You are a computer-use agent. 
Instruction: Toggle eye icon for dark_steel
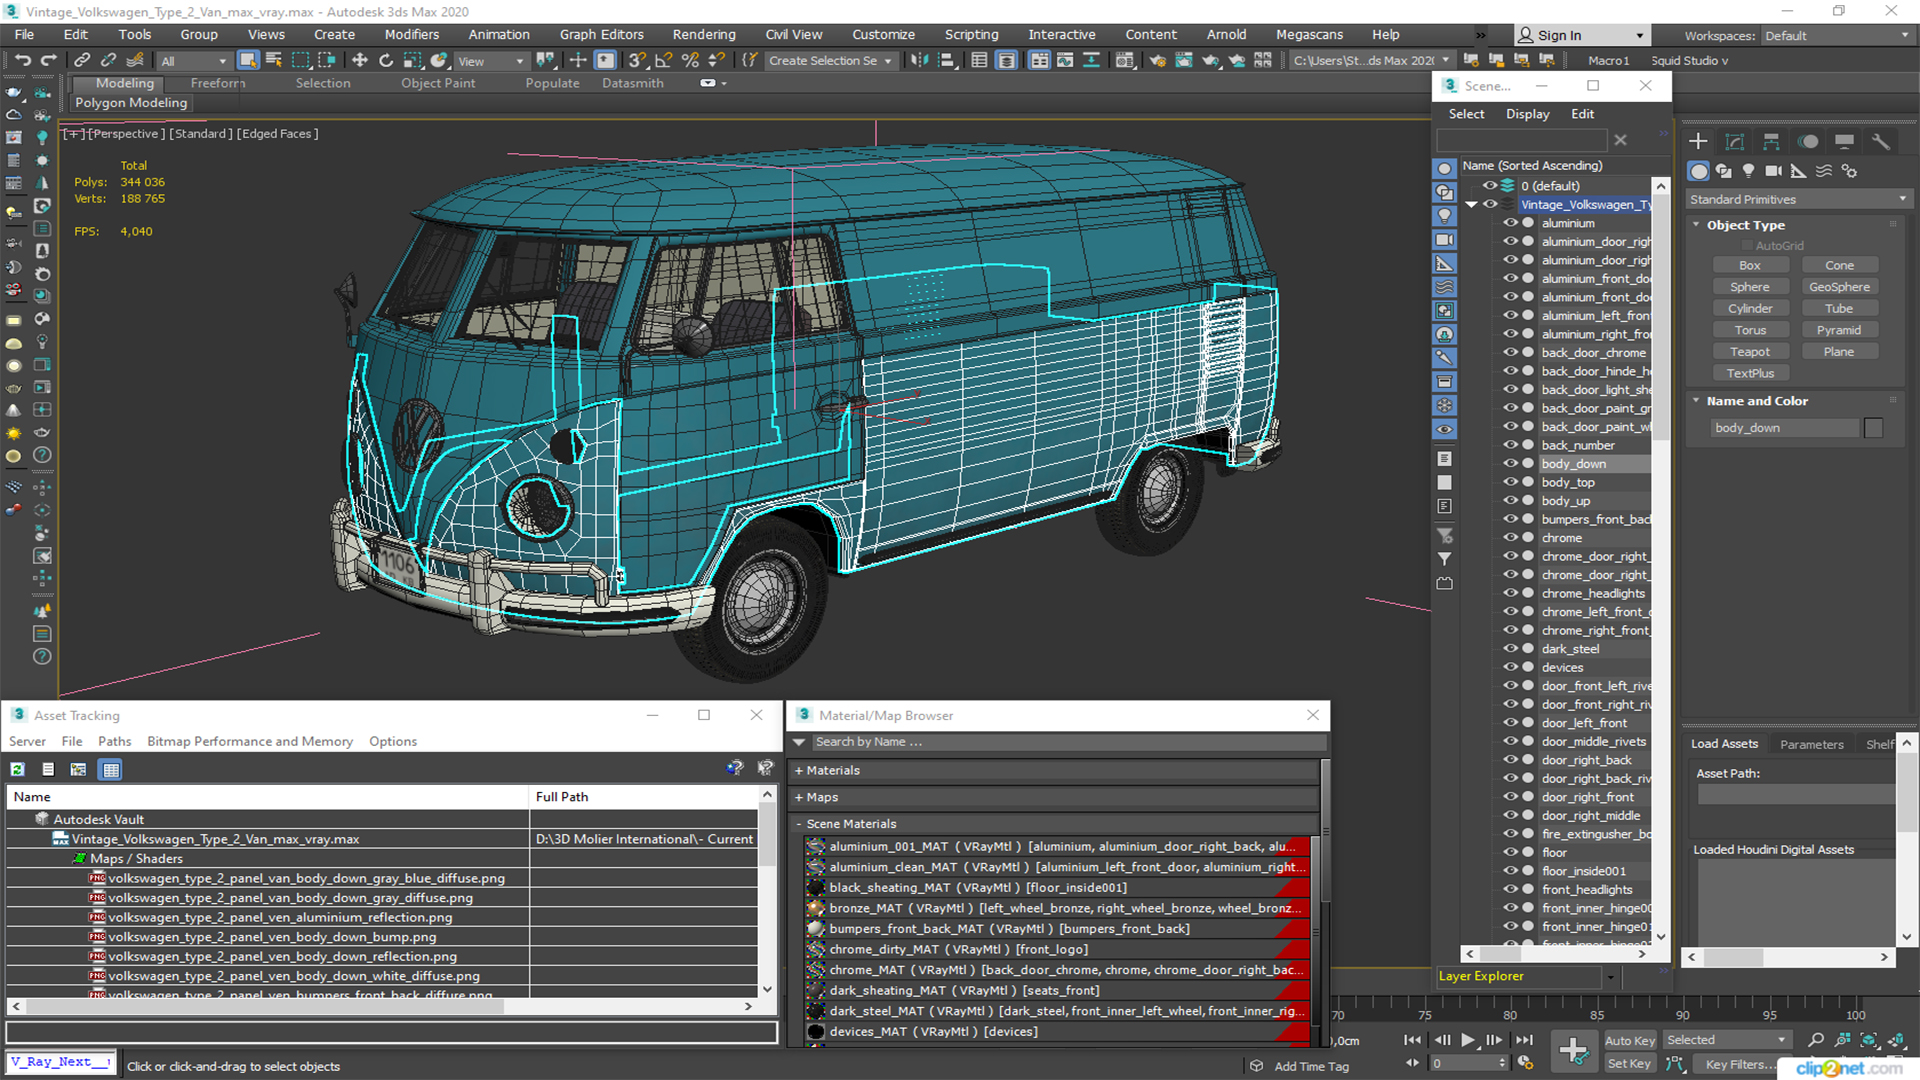point(1510,648)
